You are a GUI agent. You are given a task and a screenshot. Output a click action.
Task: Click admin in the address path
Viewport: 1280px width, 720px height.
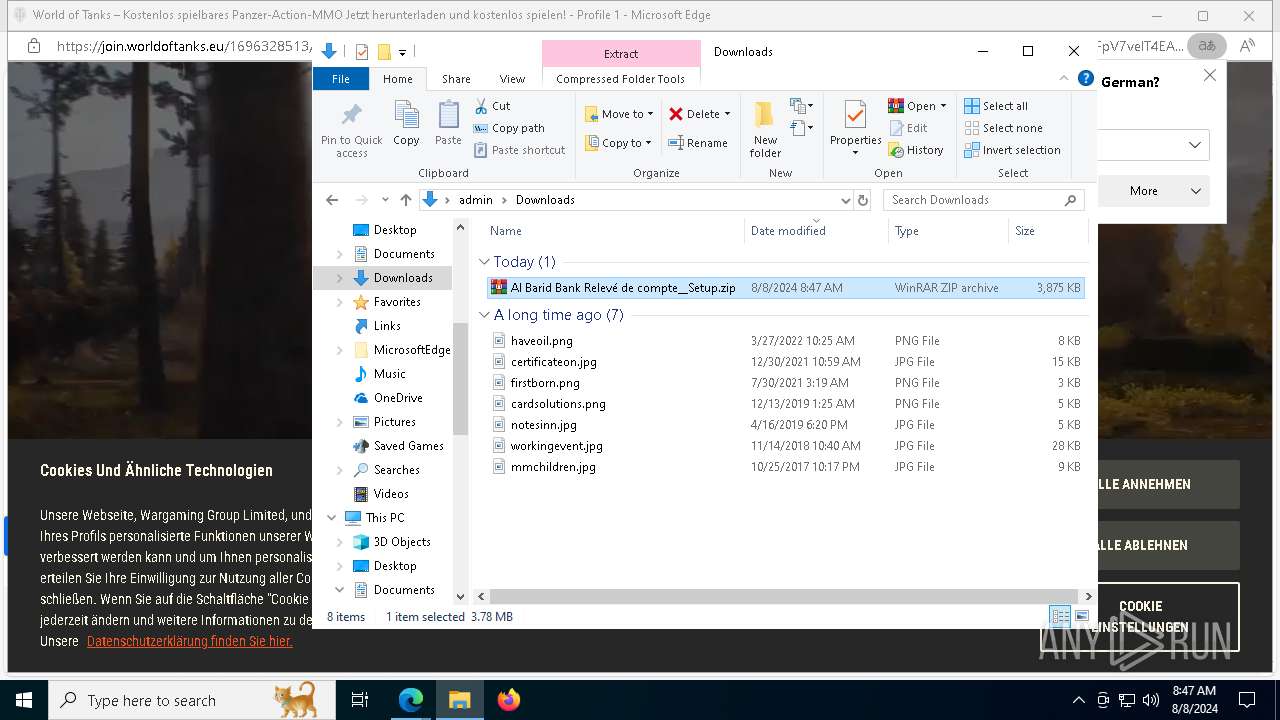click(x=476, y=200)
